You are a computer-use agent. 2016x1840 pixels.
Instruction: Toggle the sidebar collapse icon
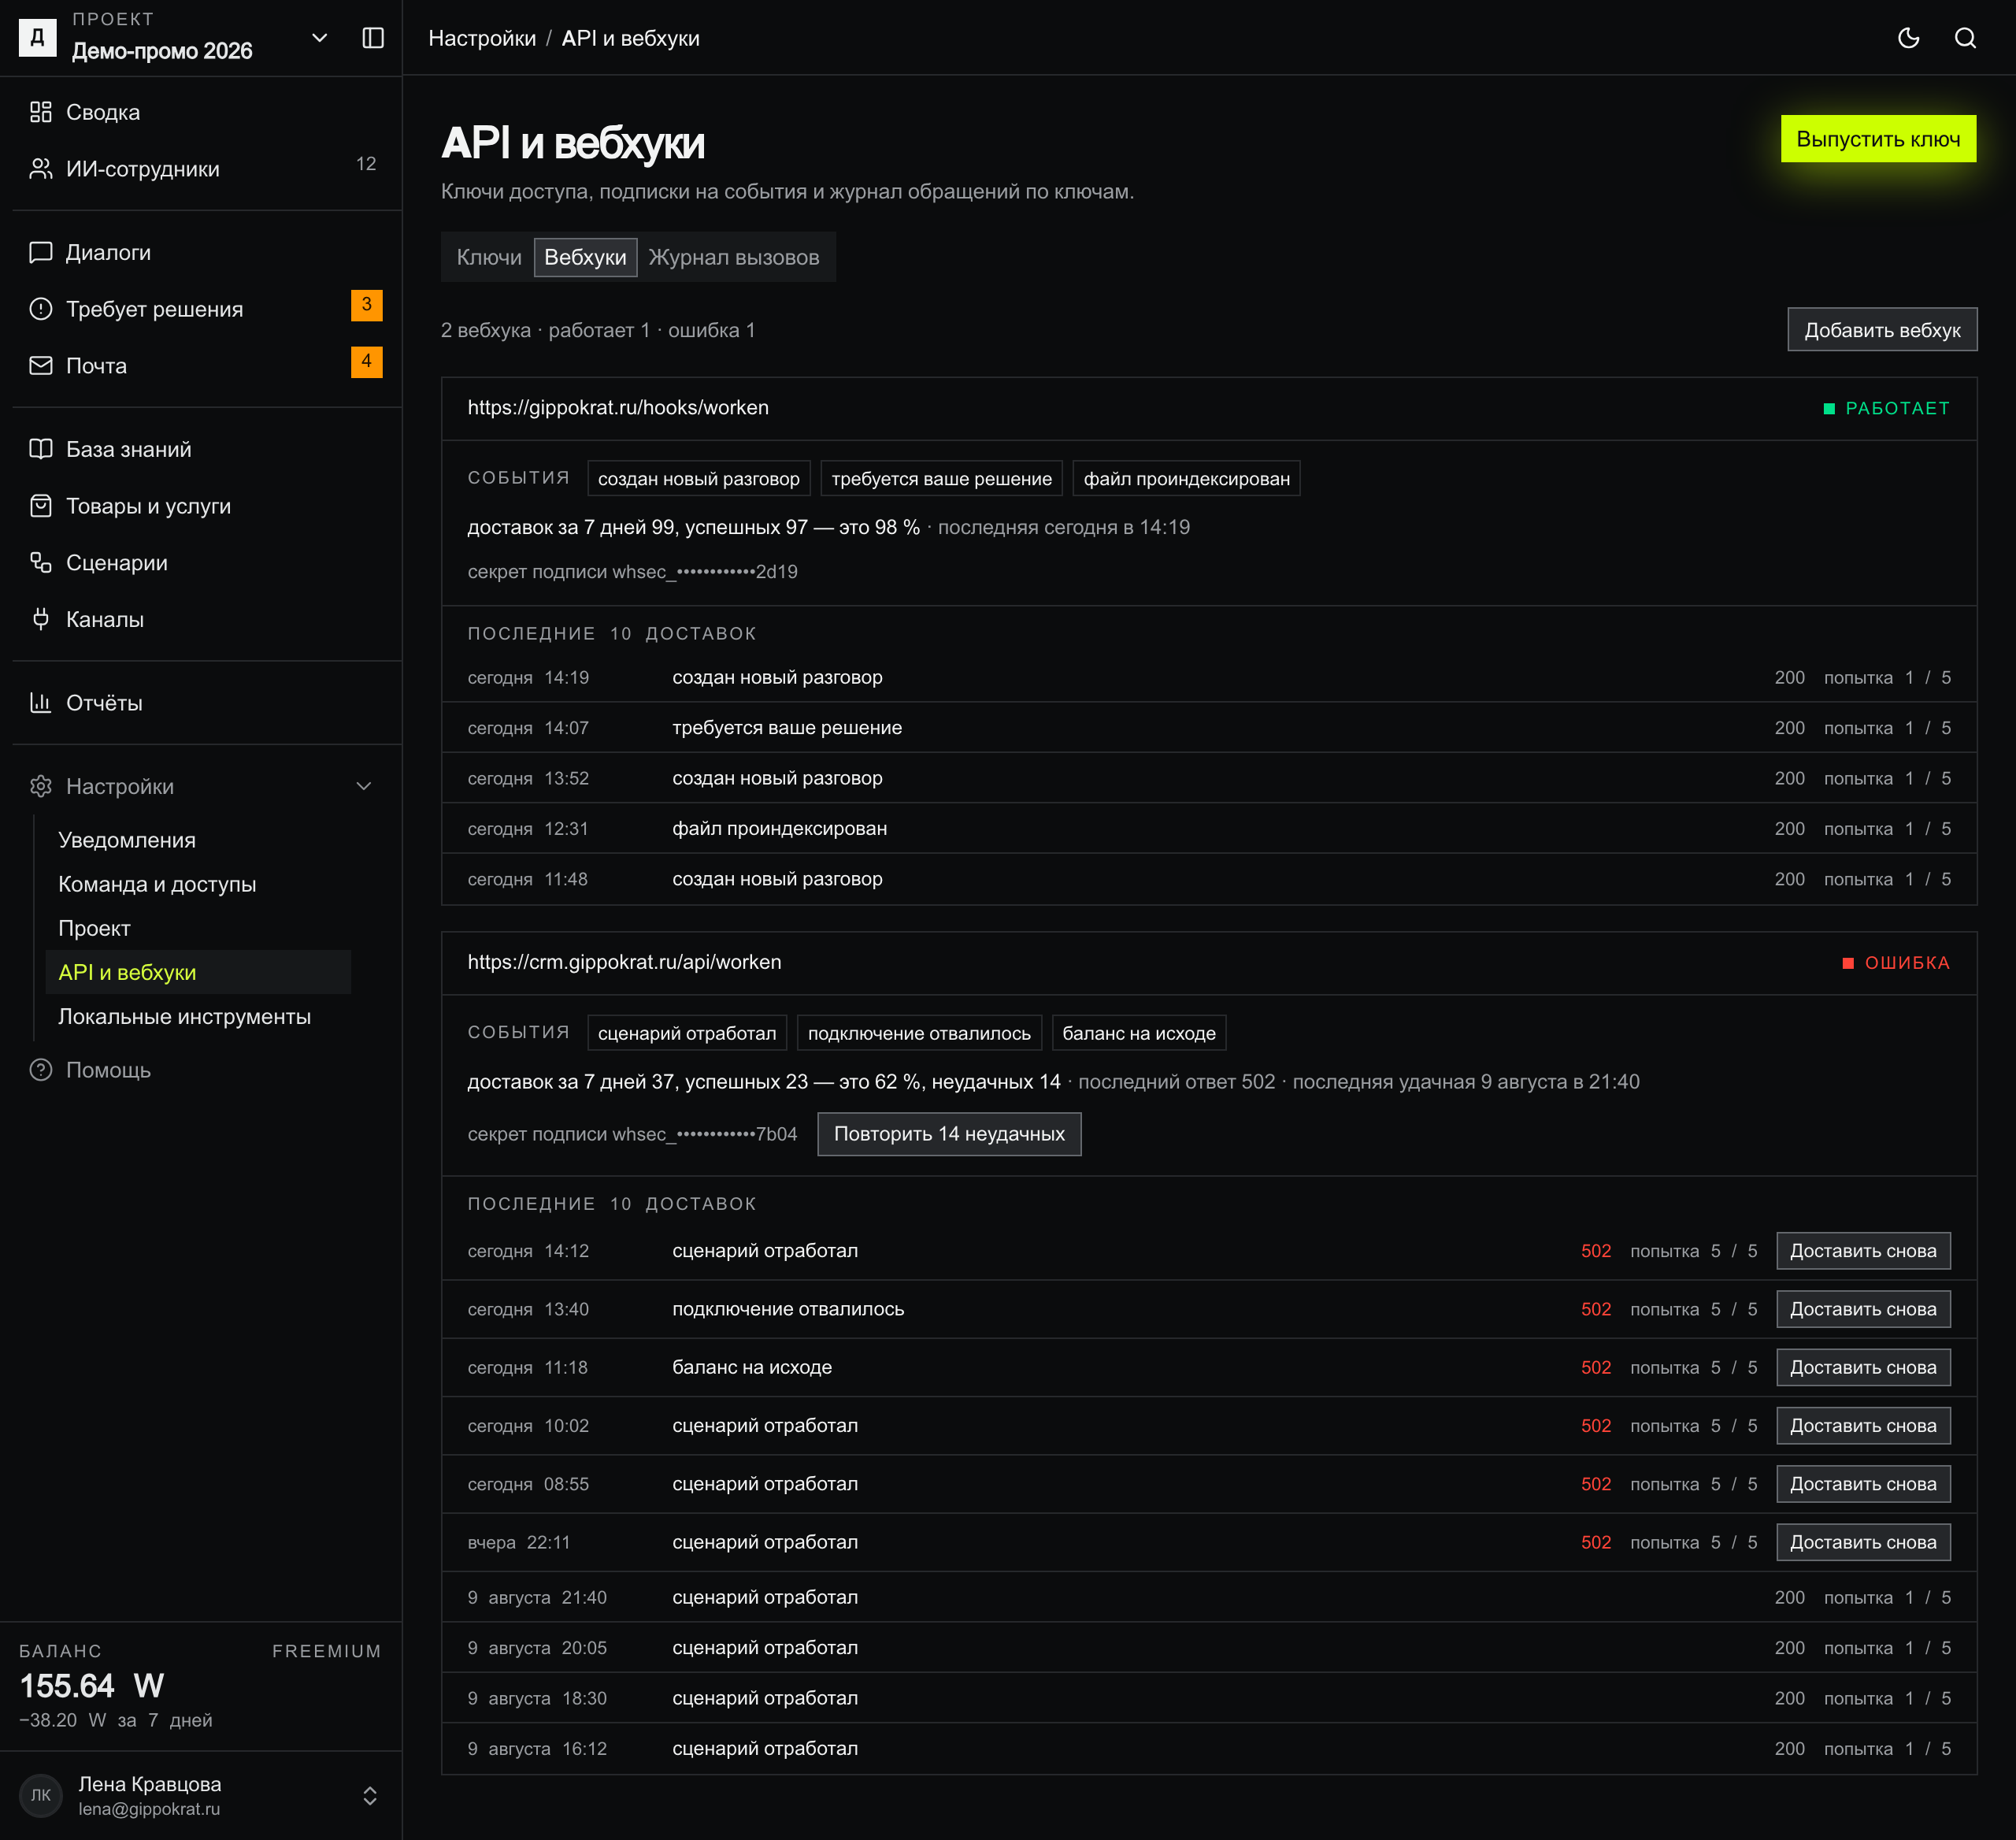[373, 38]
